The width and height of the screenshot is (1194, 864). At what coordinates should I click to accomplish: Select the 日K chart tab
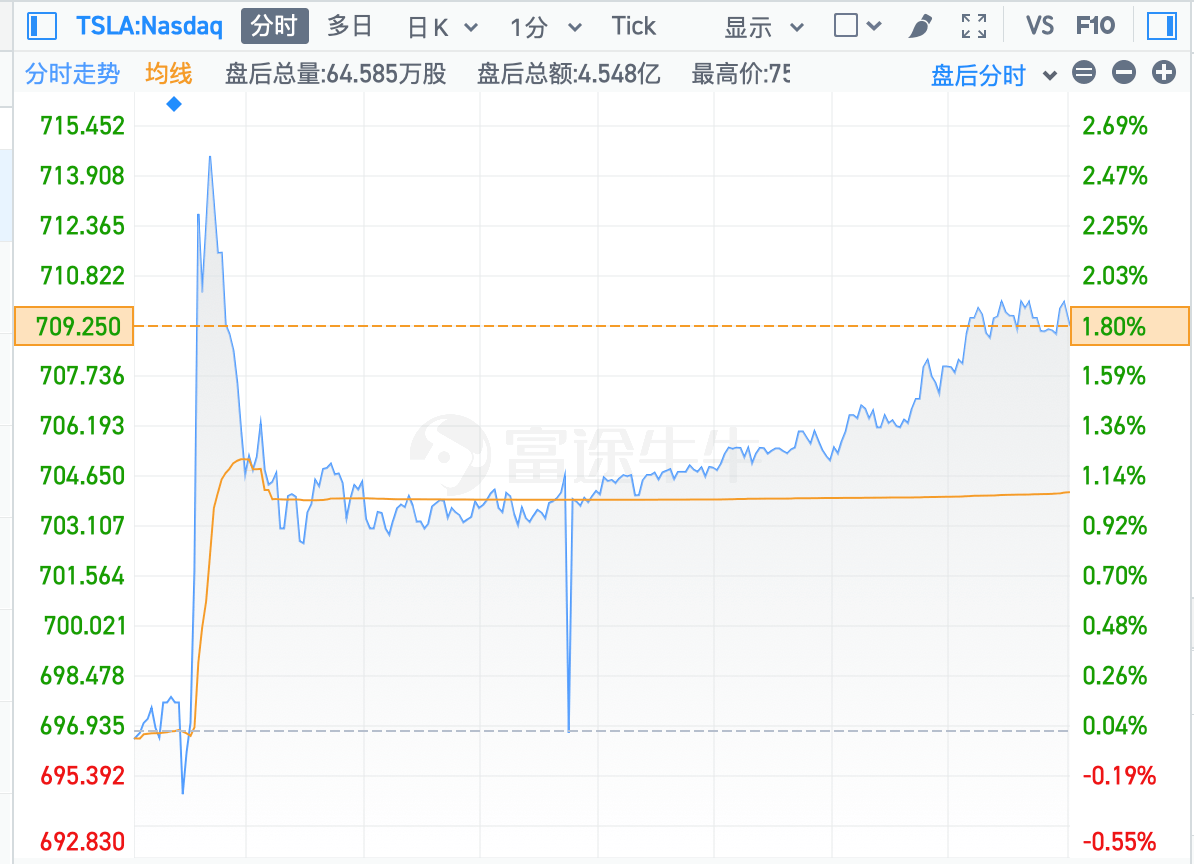(429, 27)
